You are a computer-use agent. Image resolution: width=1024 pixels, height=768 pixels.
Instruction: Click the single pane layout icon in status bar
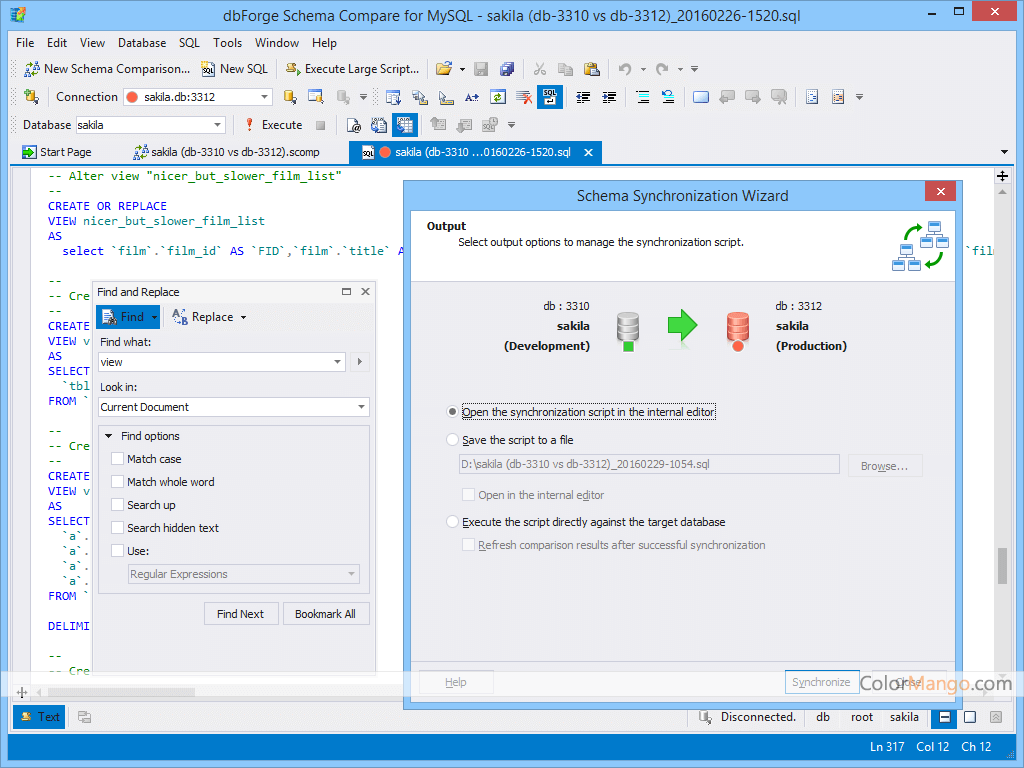point(970,717)
